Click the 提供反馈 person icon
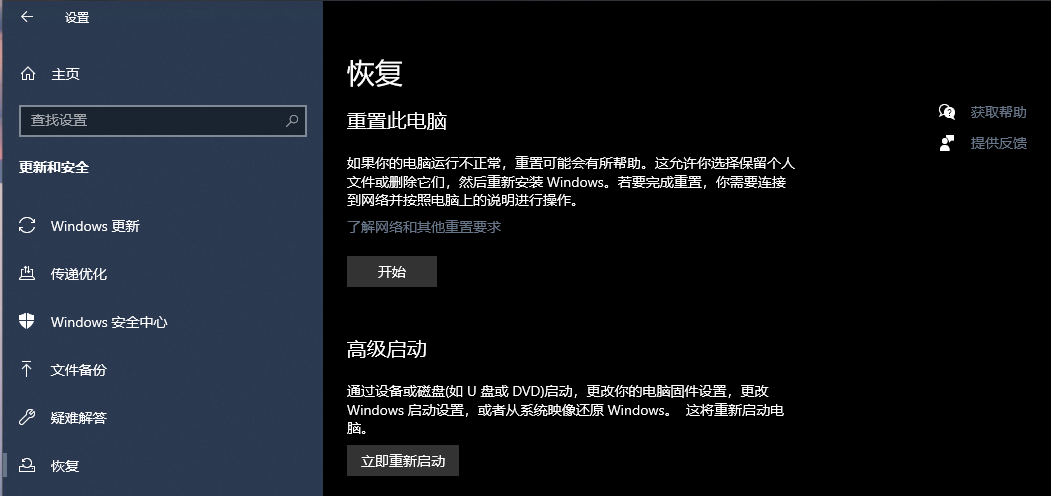 point(946,143)
